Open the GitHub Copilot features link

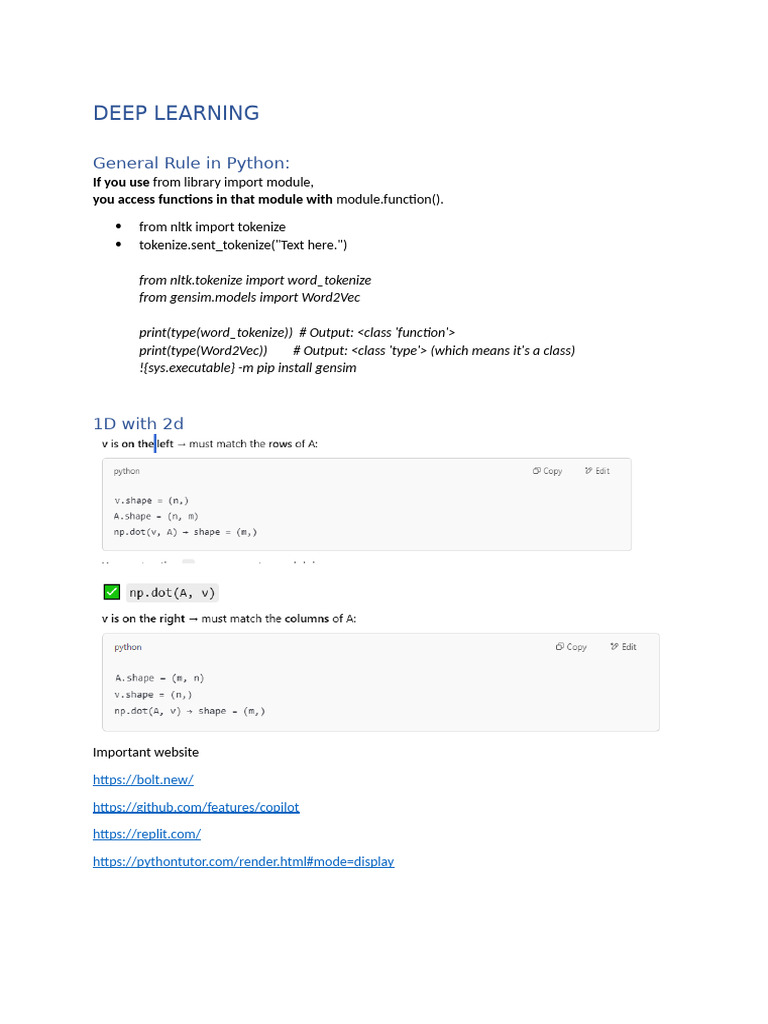(196, 807)
